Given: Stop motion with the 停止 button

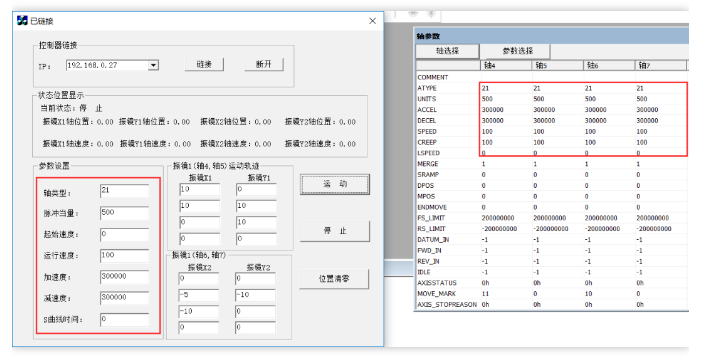Looking at the screenshot, I should tap(335, 231).
